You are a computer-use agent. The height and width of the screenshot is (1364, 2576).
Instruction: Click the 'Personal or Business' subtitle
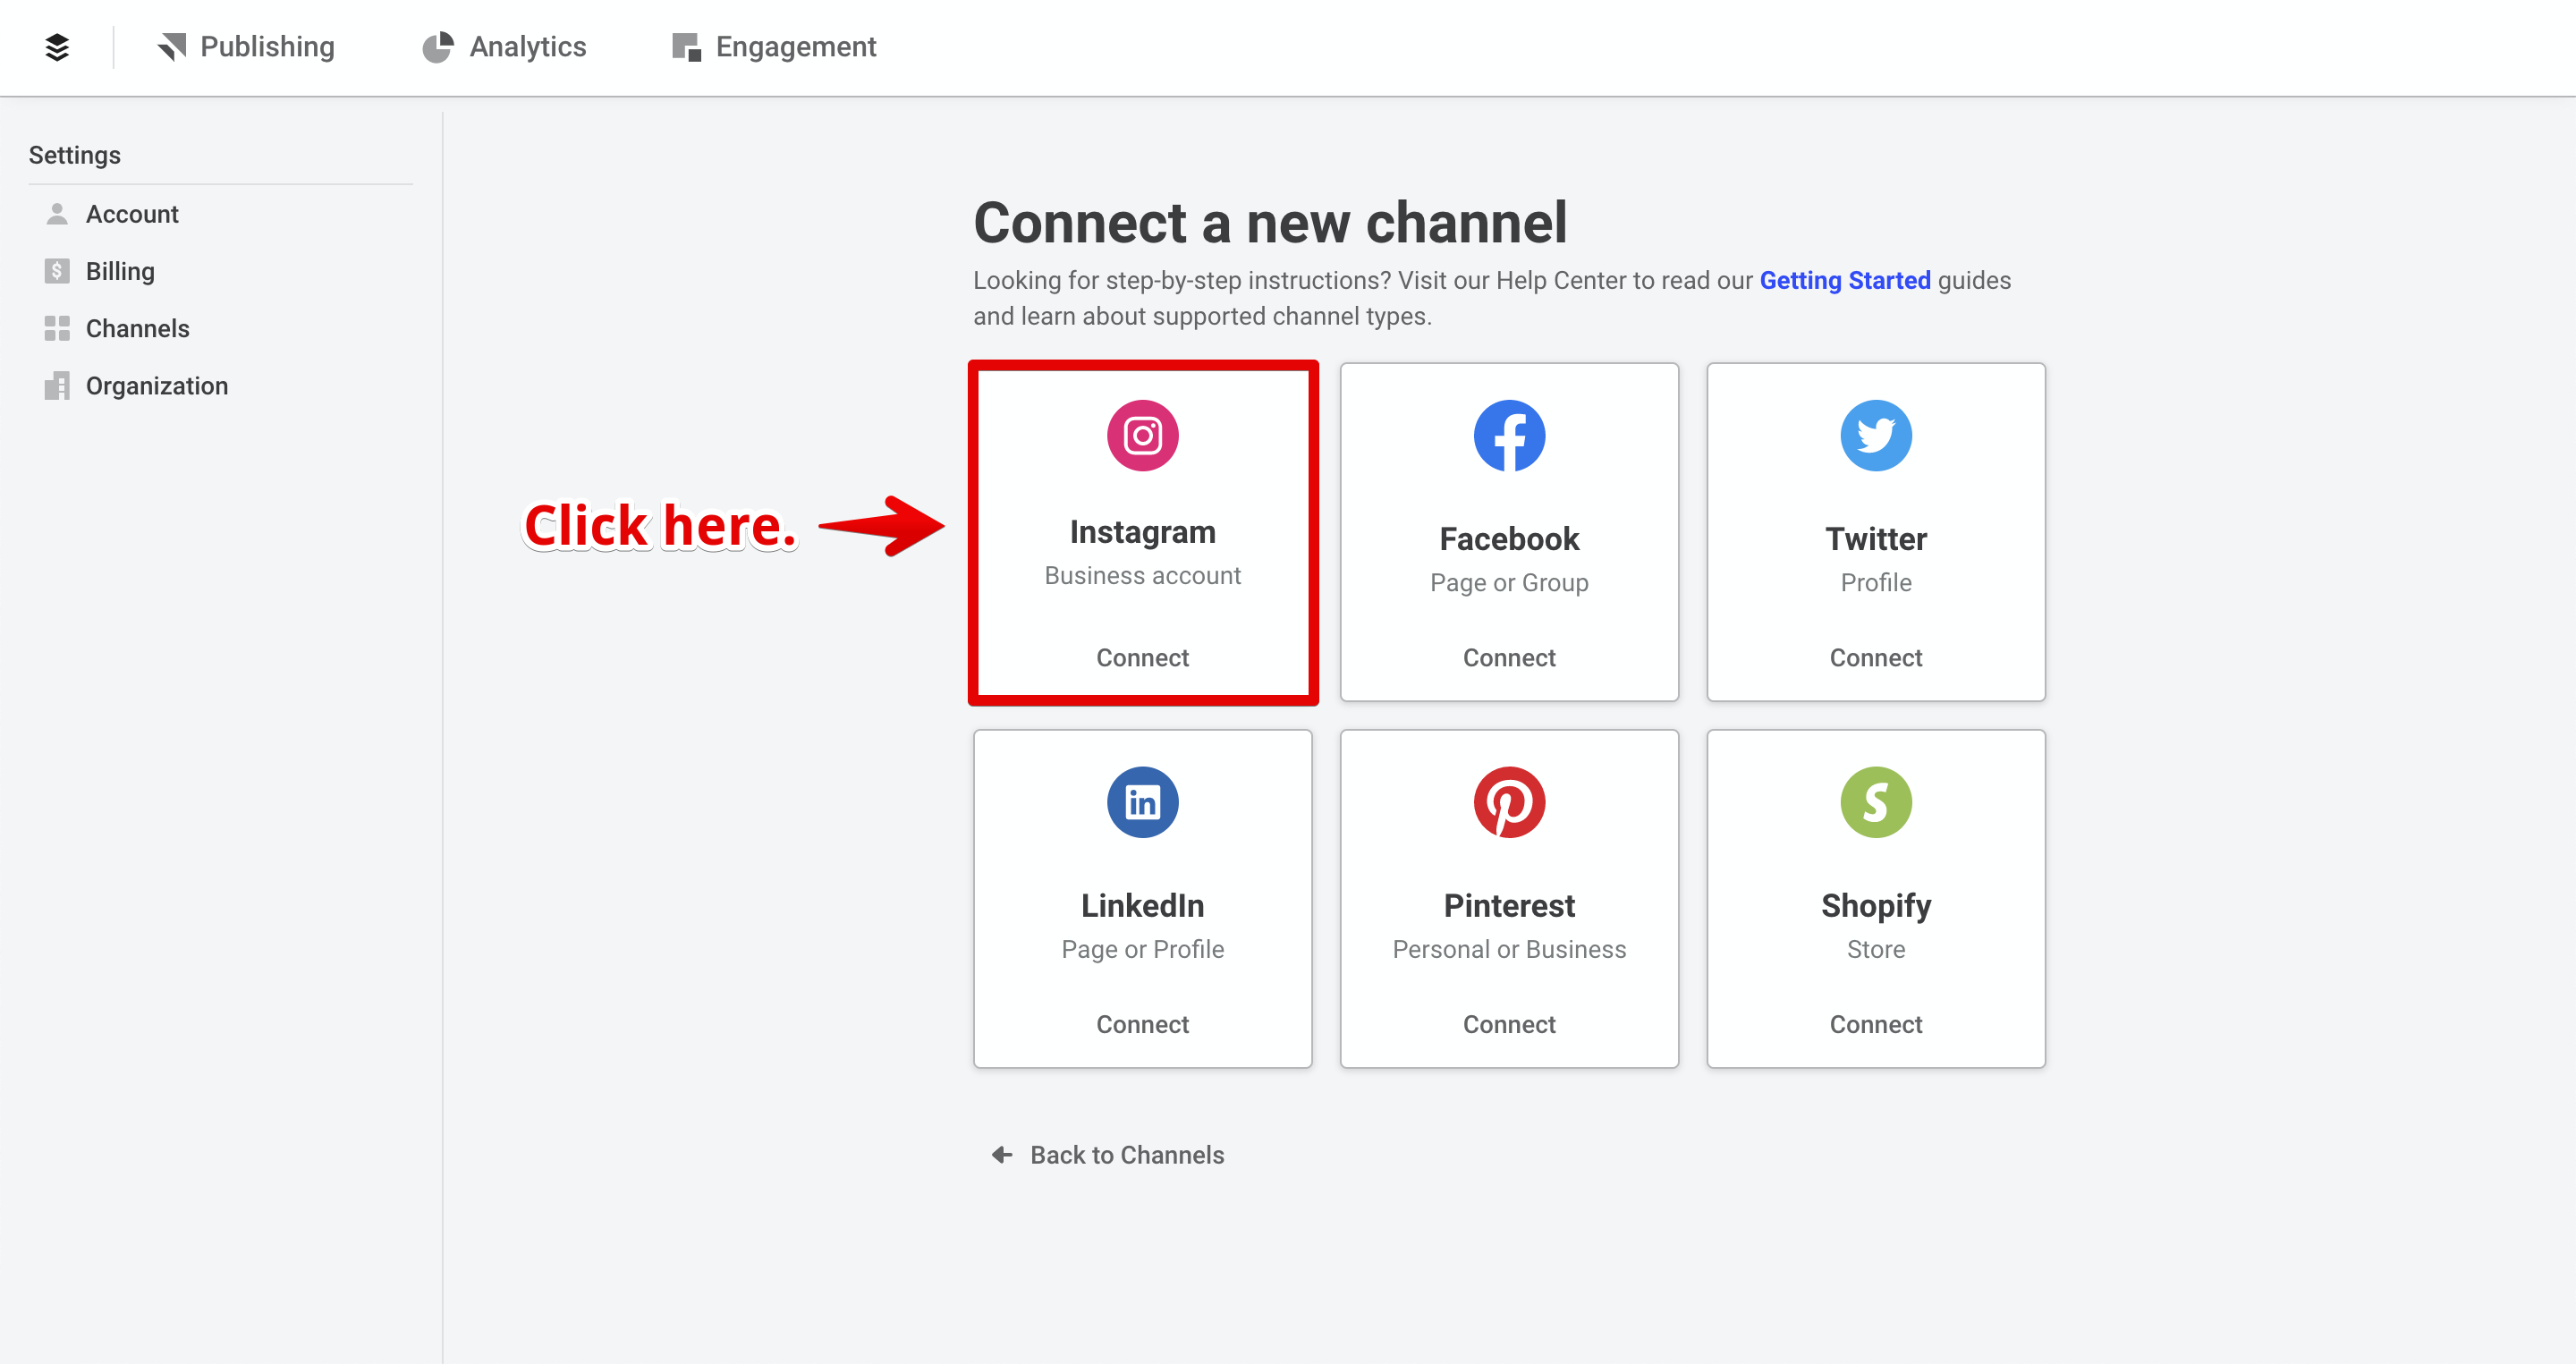1509,949
